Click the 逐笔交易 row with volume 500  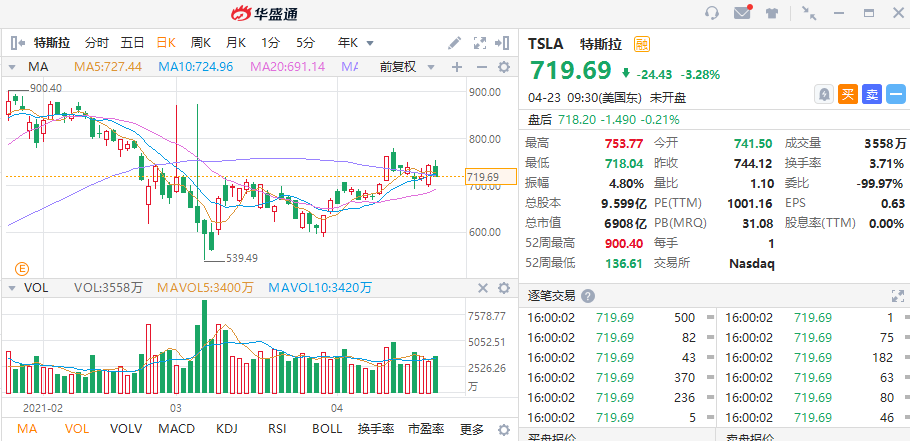pos(616,317)
